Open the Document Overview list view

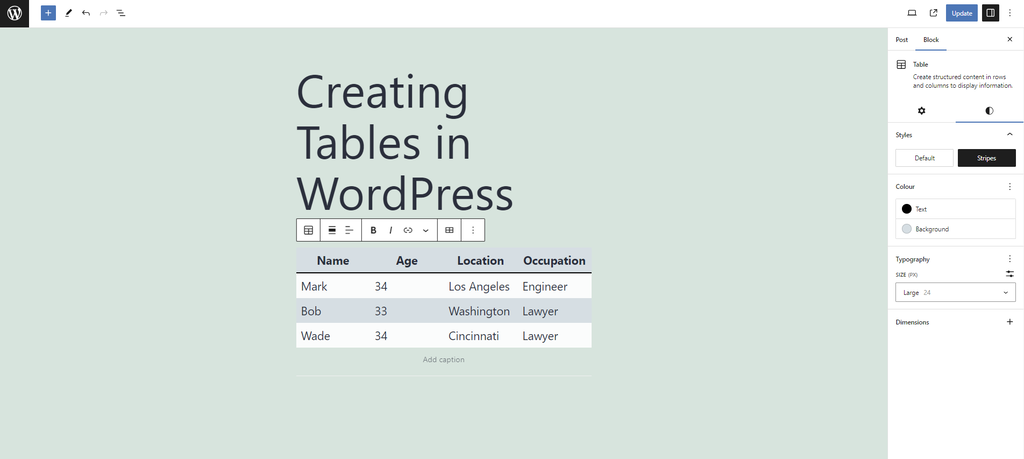tap(121, 13)
